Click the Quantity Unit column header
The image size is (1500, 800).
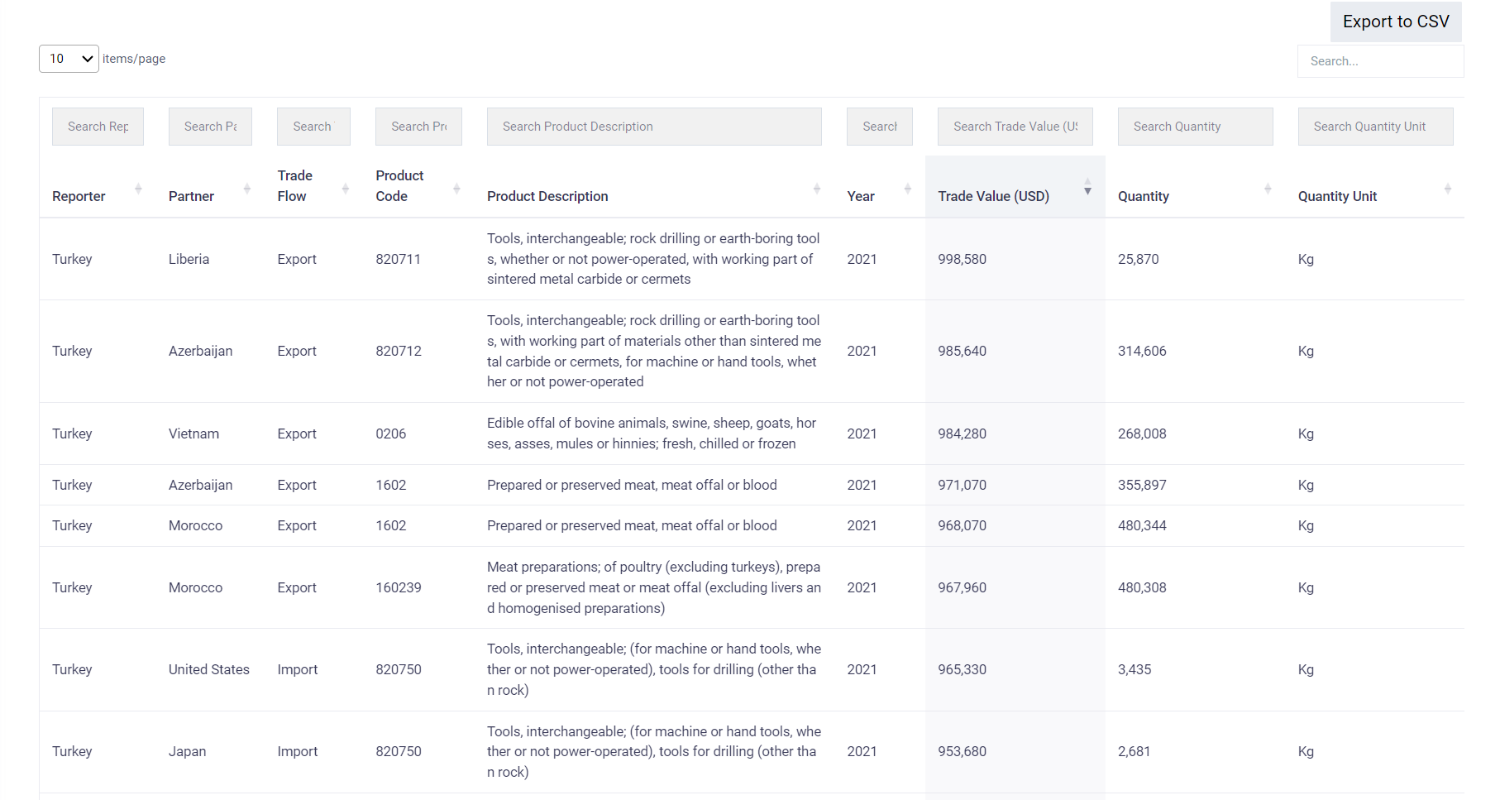tap(1337, 197)
